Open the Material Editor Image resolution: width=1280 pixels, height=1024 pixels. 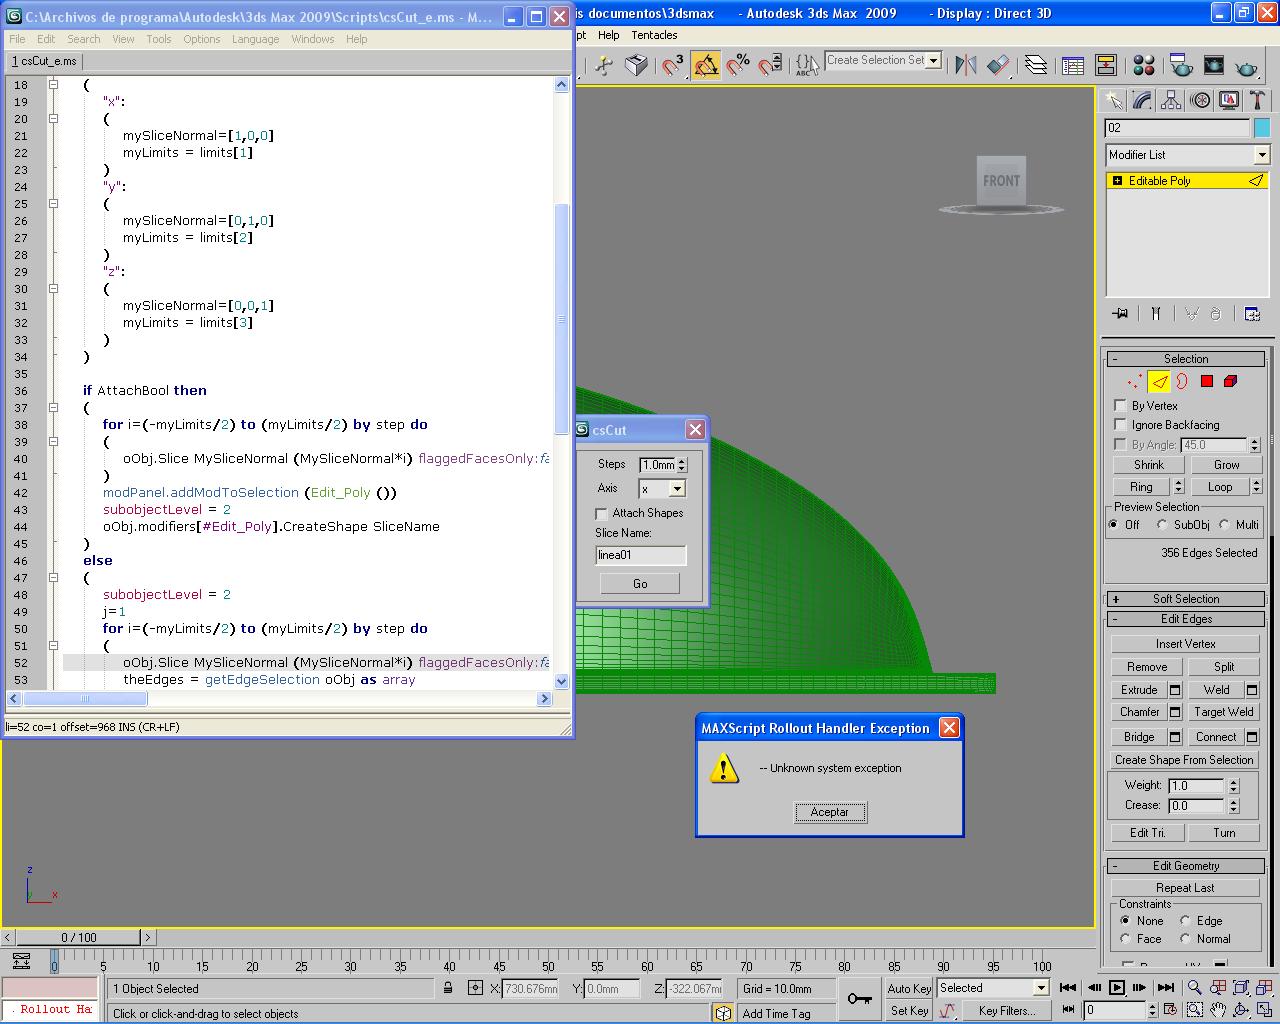click(1144, 65)
